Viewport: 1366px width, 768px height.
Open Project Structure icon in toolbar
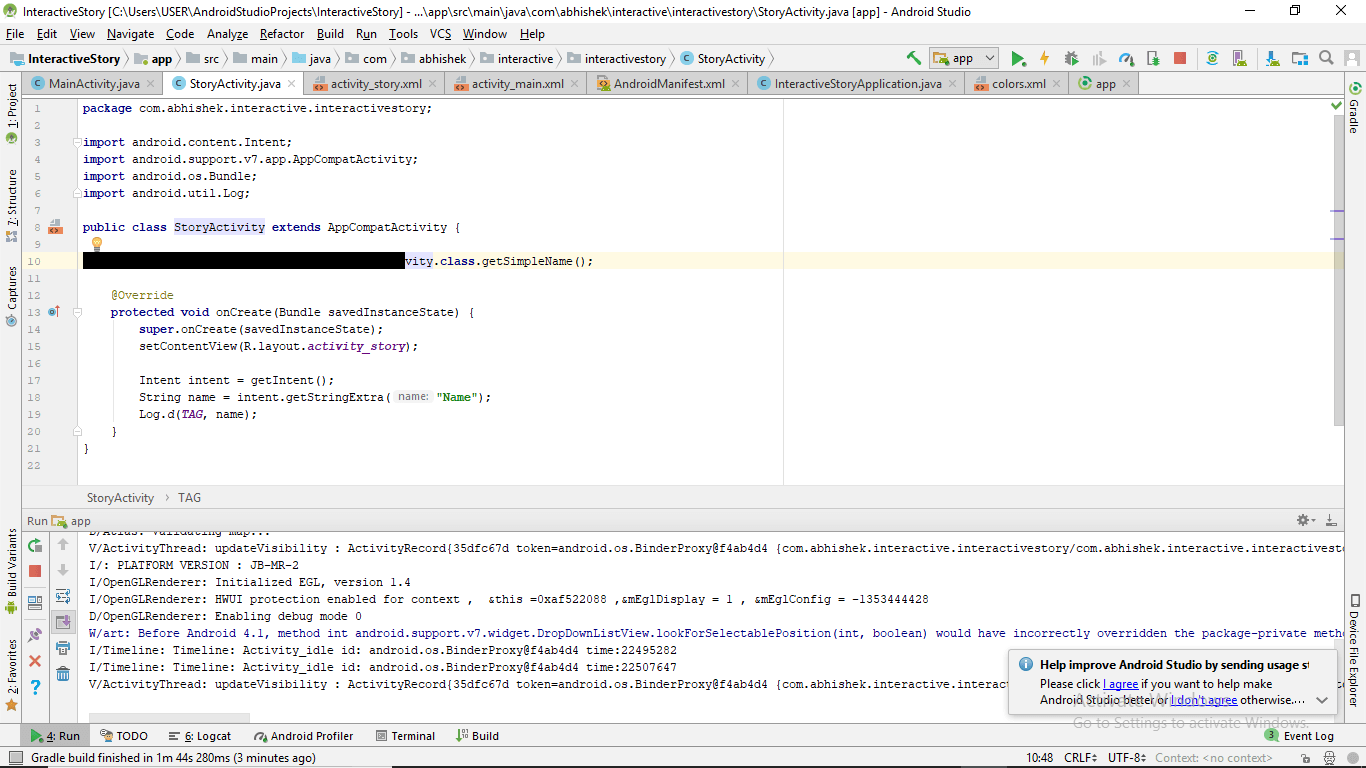click(1299, 58)
